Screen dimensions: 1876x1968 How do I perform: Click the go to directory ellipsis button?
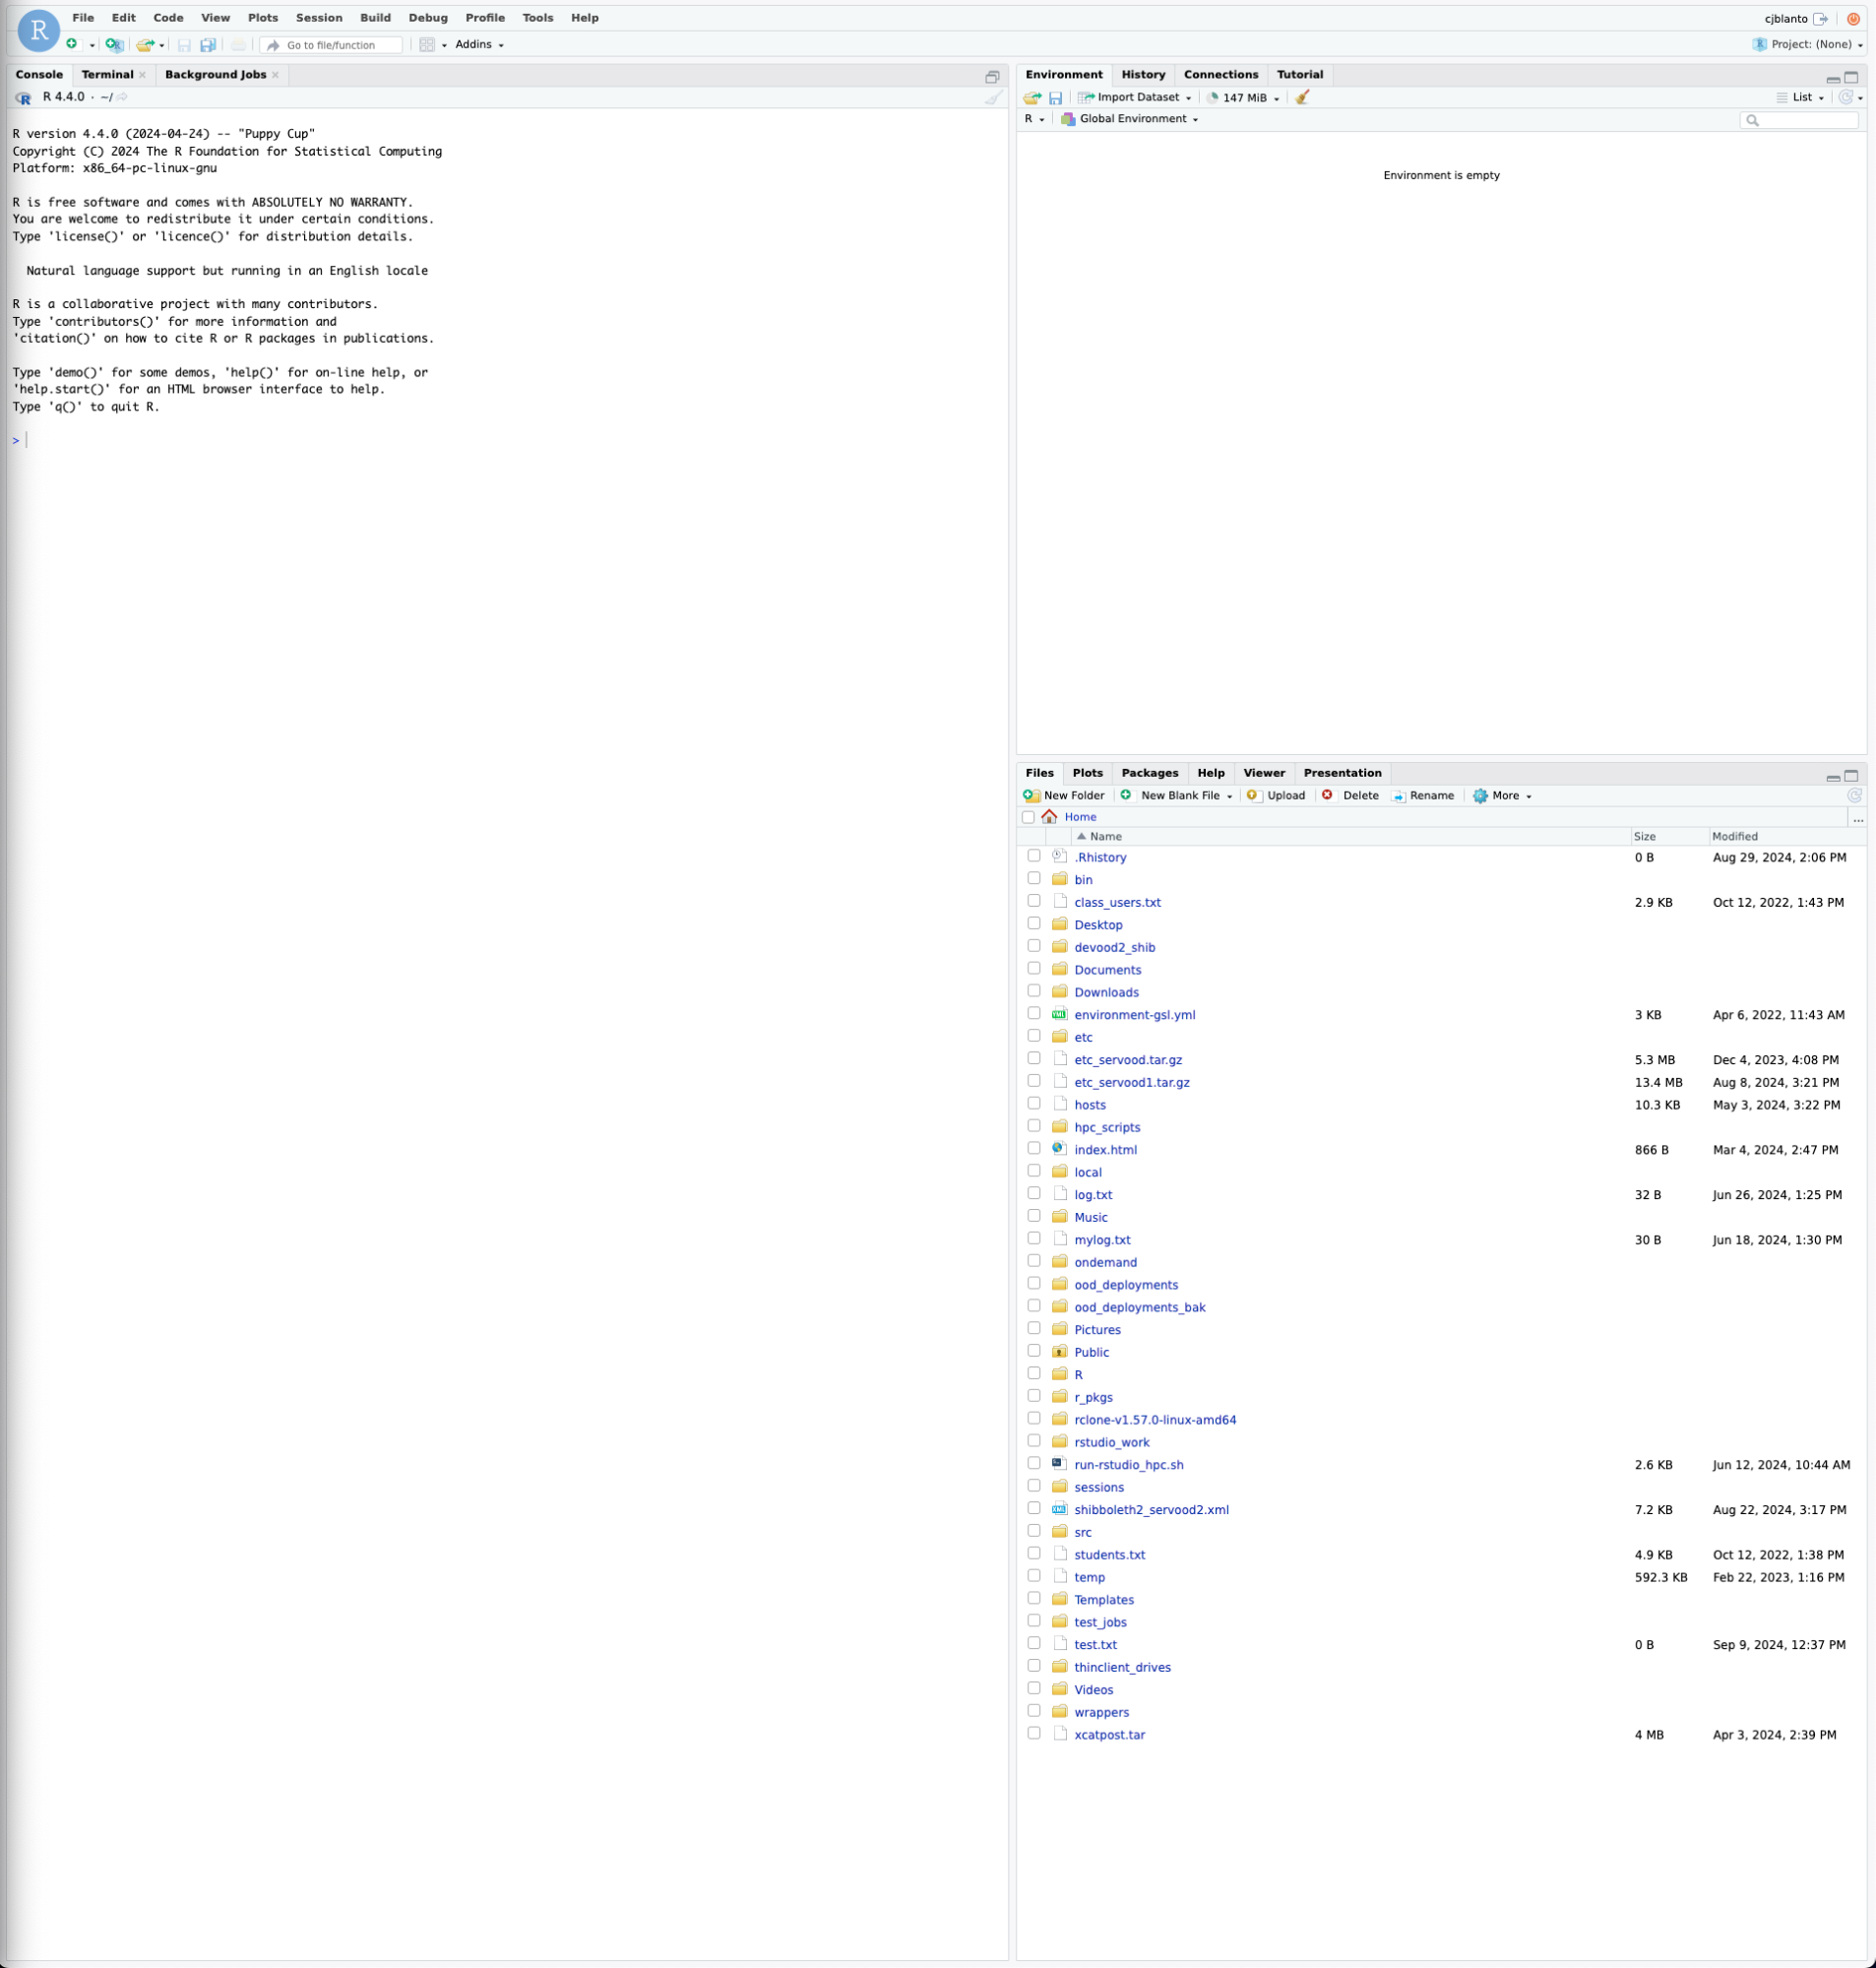[1858, 818]
